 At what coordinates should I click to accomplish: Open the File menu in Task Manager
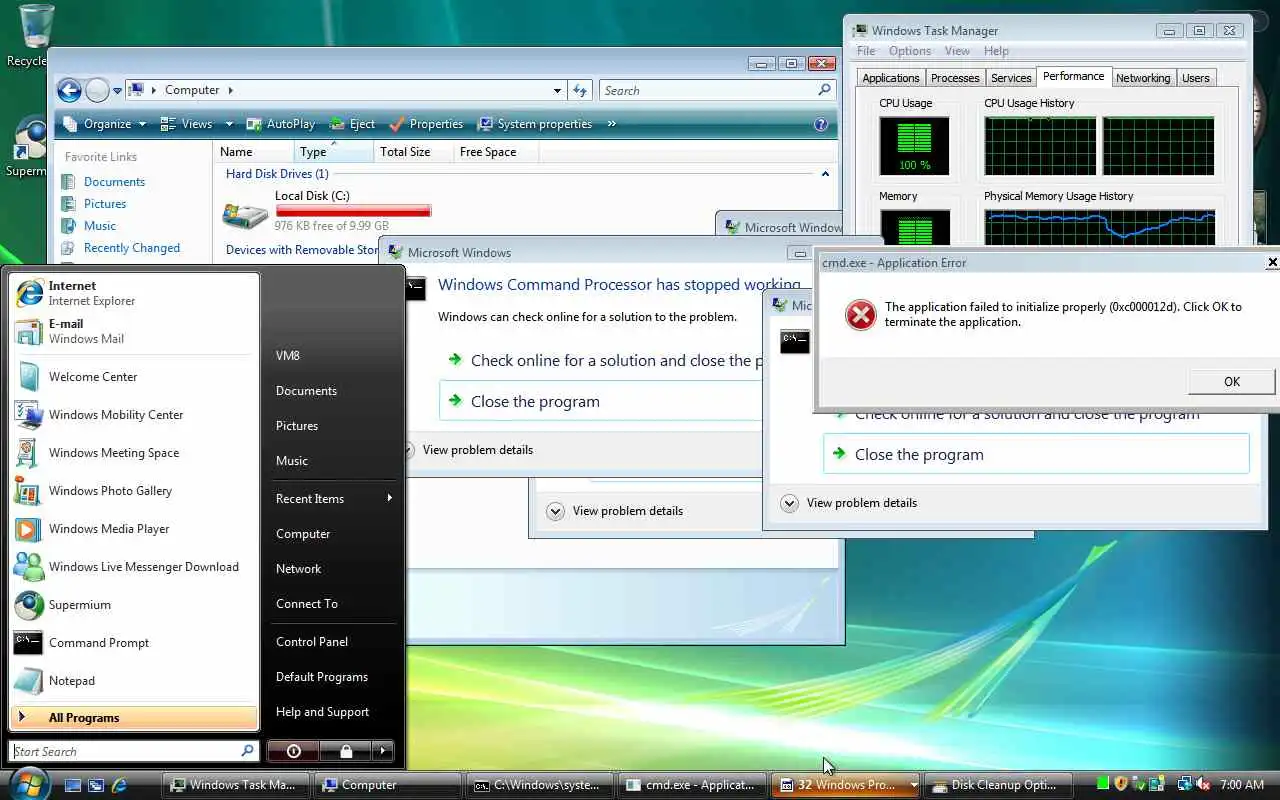(x=866, y=51)
